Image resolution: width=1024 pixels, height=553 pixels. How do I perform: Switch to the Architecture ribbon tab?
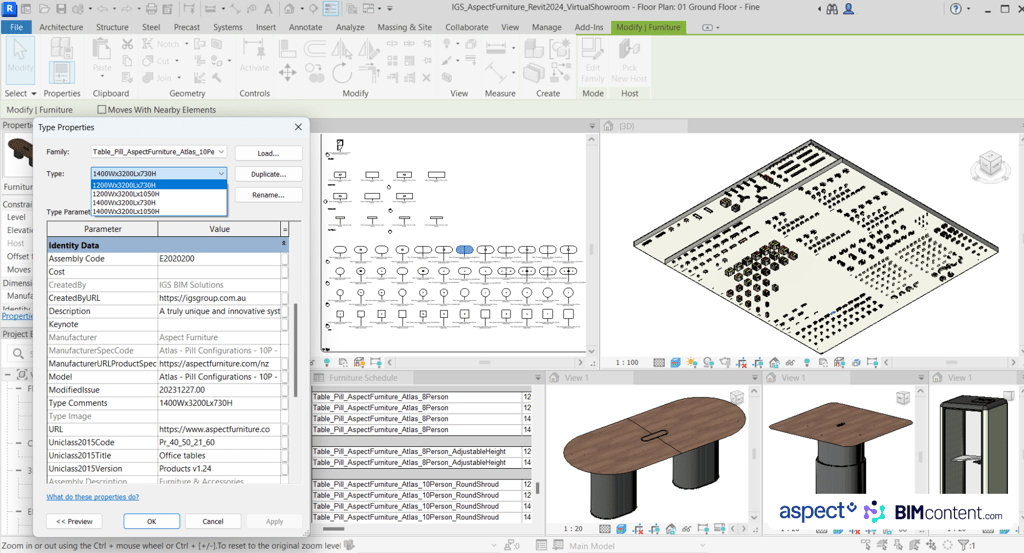[61, 27]
